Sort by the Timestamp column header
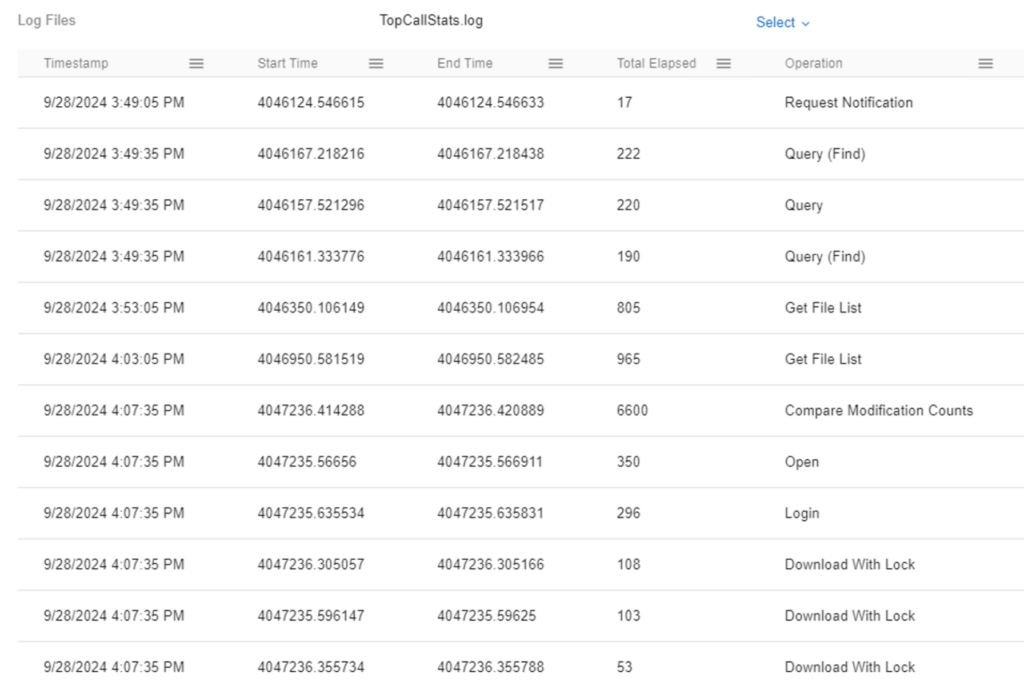The image size is (1024, 690). tap(76, 63)
